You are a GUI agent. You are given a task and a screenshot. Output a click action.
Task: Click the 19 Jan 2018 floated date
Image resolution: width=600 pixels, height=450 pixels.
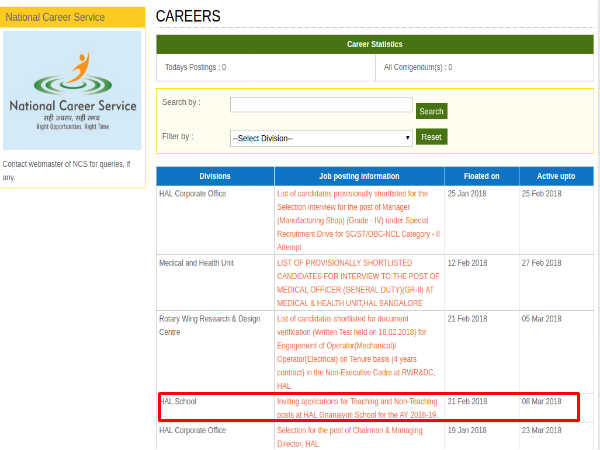[467, 430]
